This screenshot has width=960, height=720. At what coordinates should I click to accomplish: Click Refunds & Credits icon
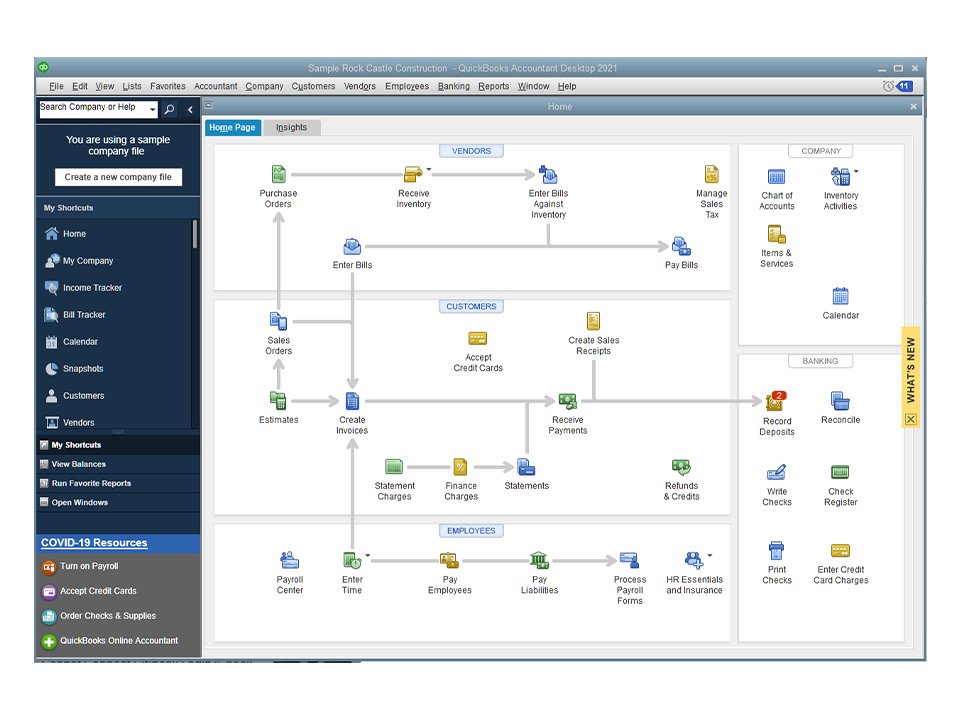coord(681,467)
